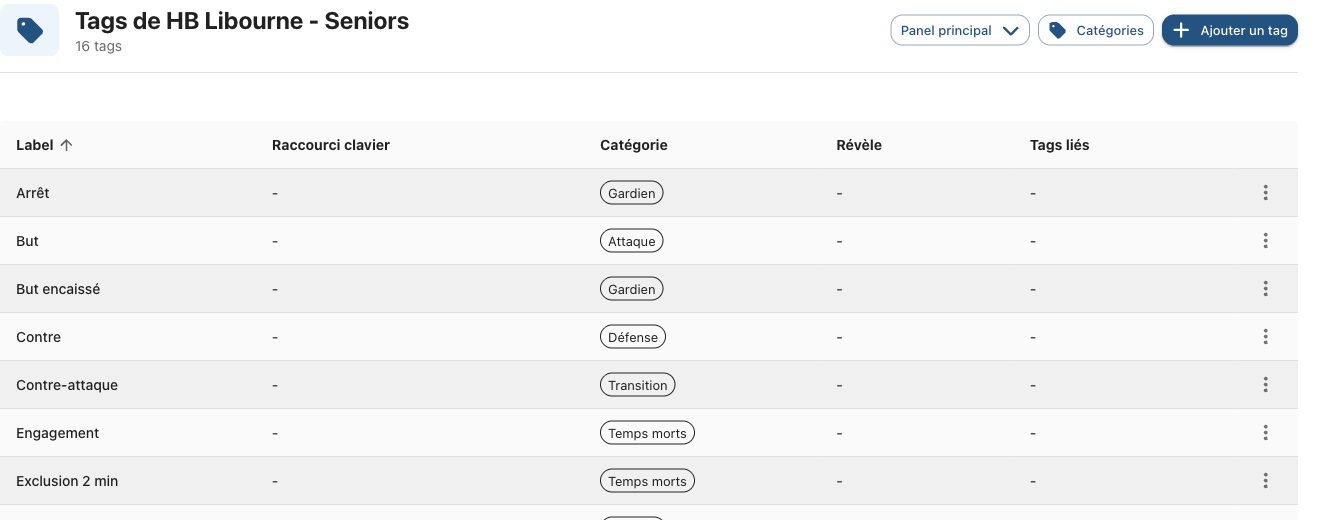This screenshot has width=1330, height=520.
Task: Open three-dot menu for Contre-attaque row
Action: coord(1266,385)
